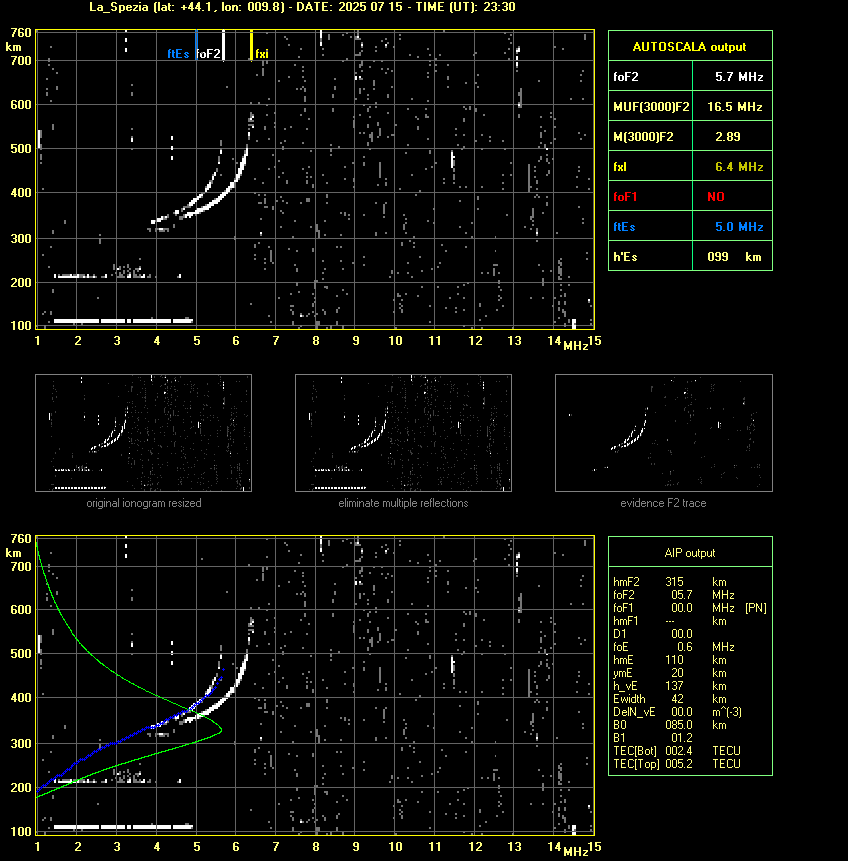This screenshot has height=861, width=848.
Task: Click the Es layer trace in top ionogram
Action: tap(123, 321)
